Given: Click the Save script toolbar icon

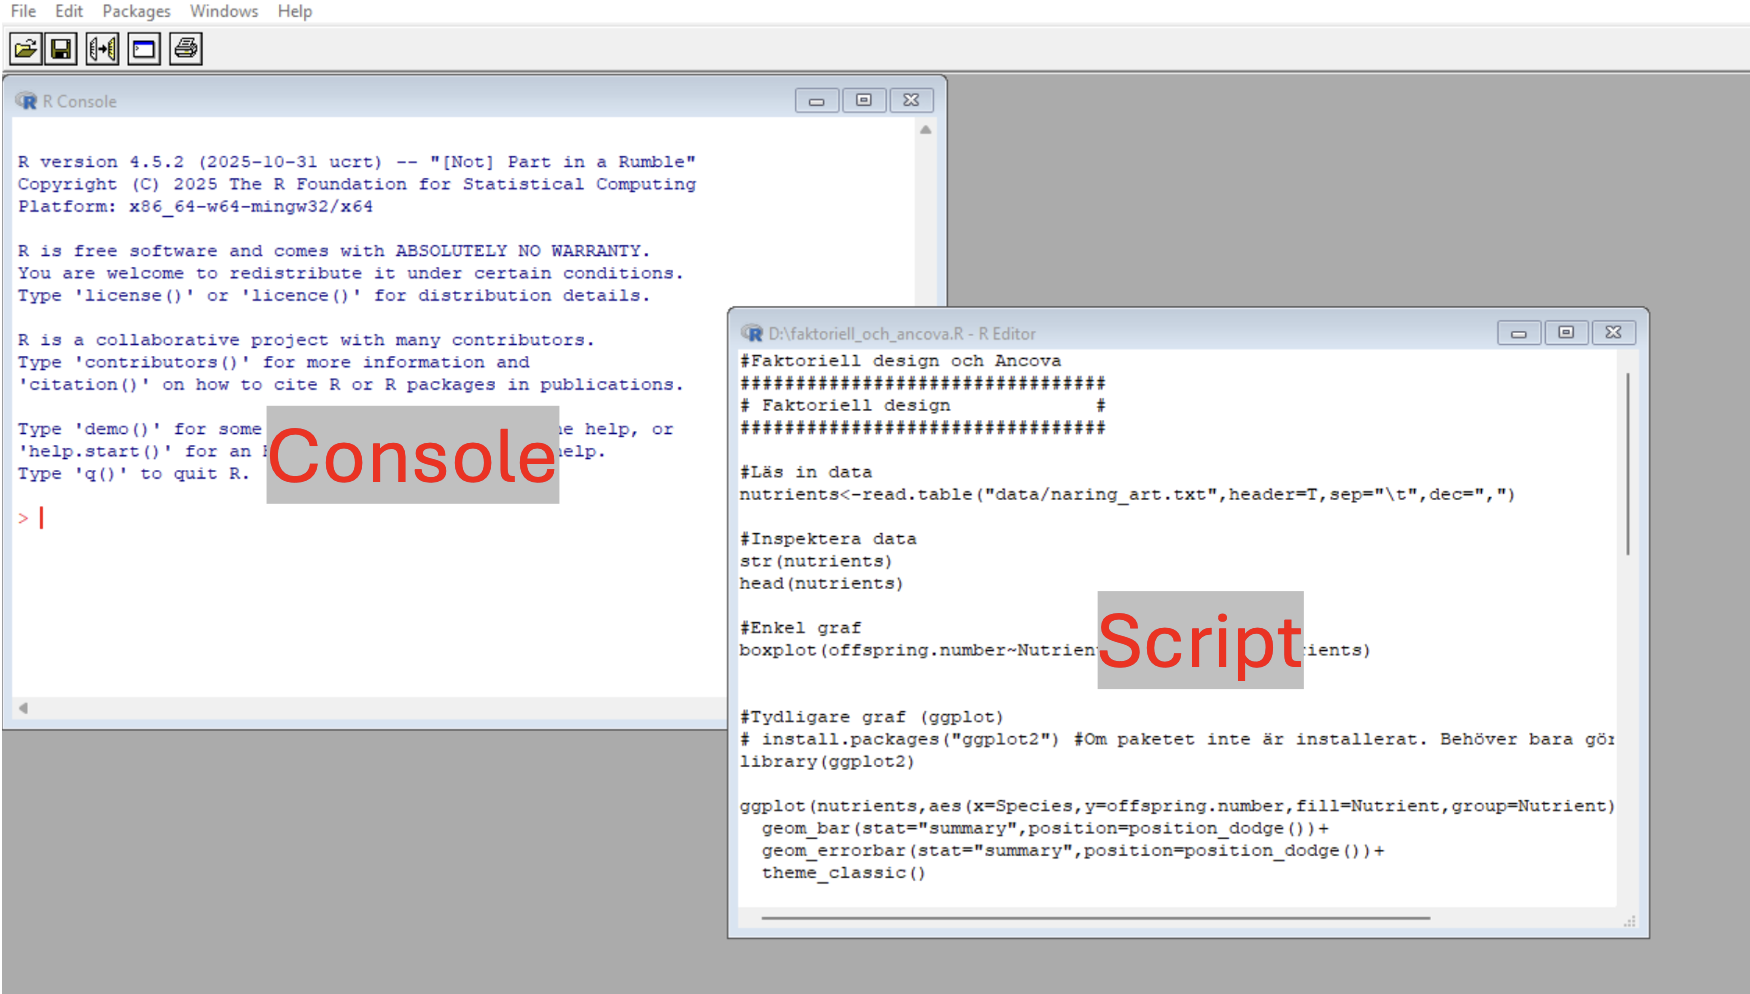Looking at the screenshot, I should pos(62,49).
